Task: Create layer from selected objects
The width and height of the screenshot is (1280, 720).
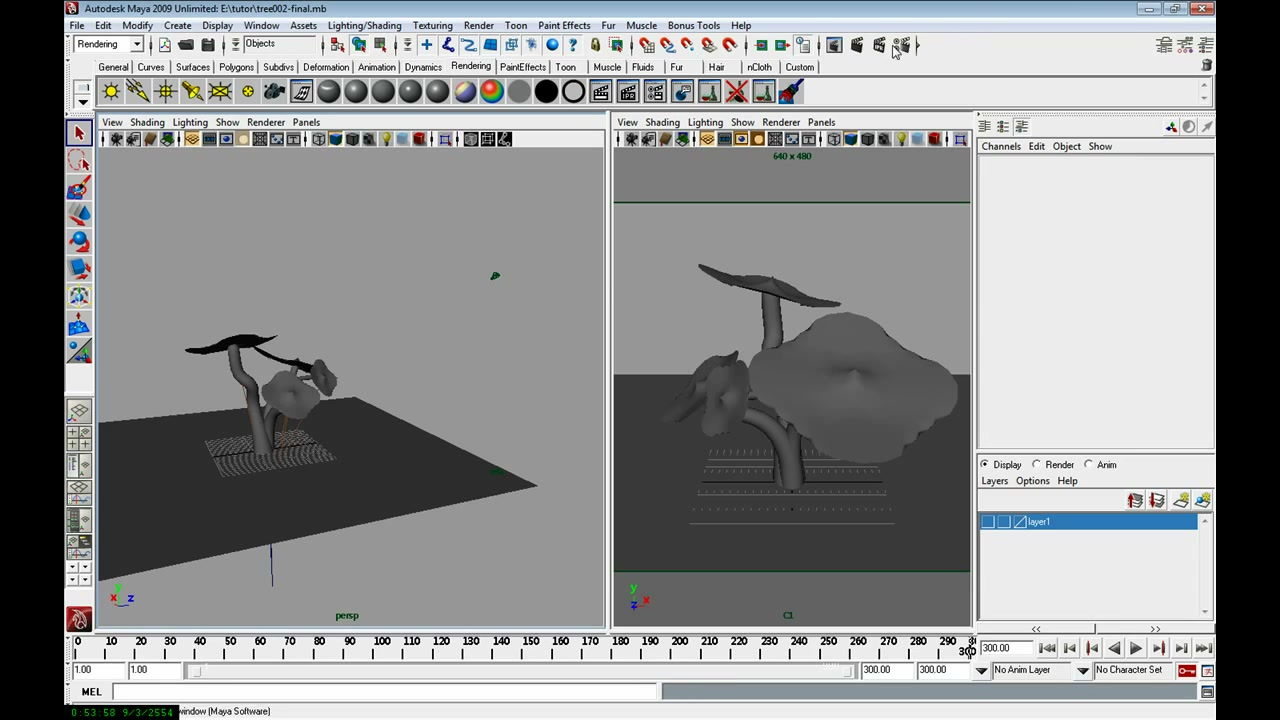Action: point(1203,500)
